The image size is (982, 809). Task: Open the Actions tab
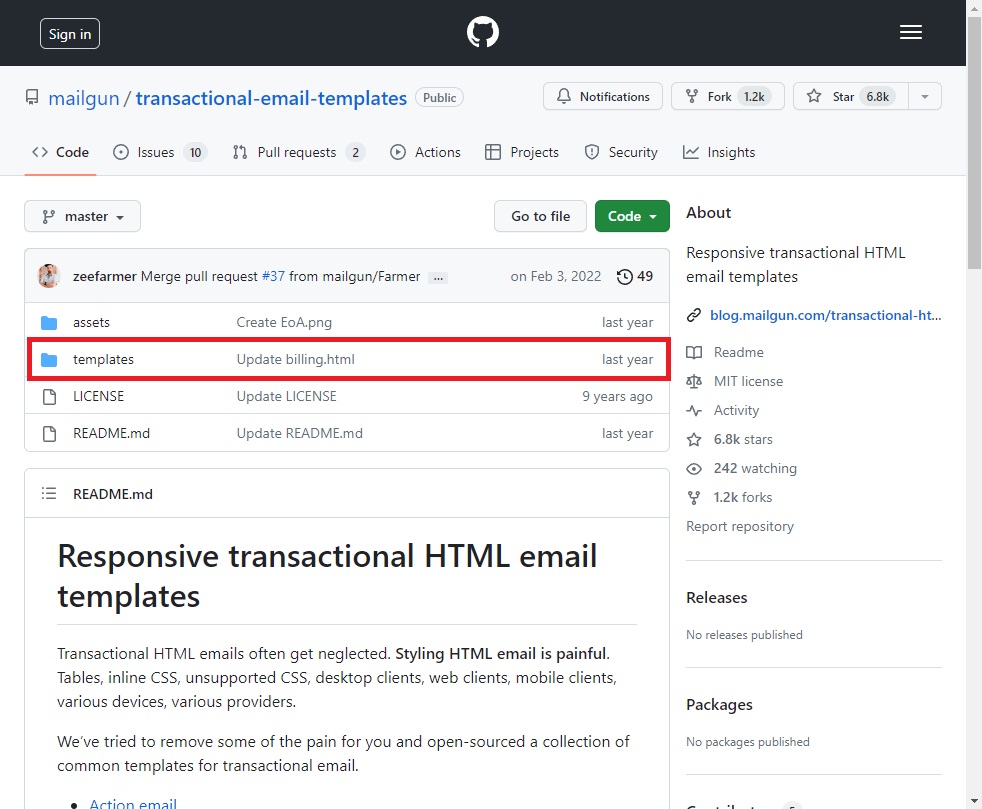pyautogui.click(x=425, y=152)
